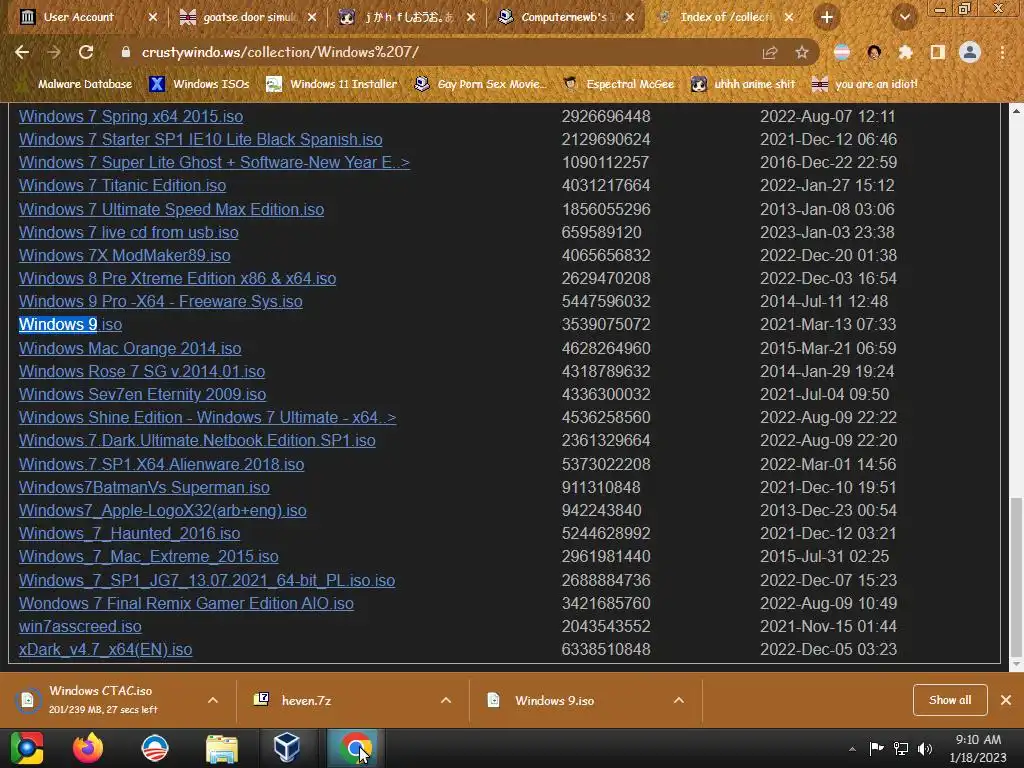Open the file explorer folder taskbar icon

click(221, 748)
